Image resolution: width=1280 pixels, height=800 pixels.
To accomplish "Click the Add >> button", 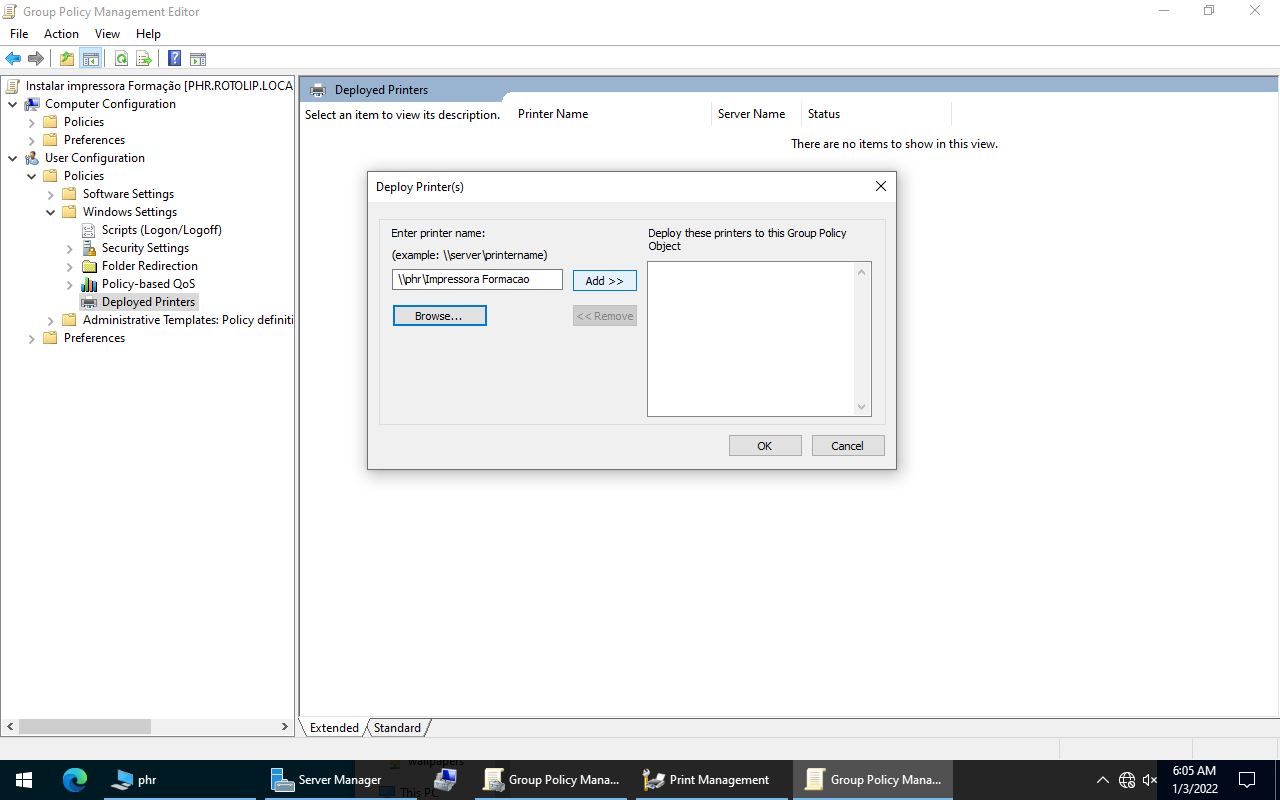I will click(x=604, y=281).
